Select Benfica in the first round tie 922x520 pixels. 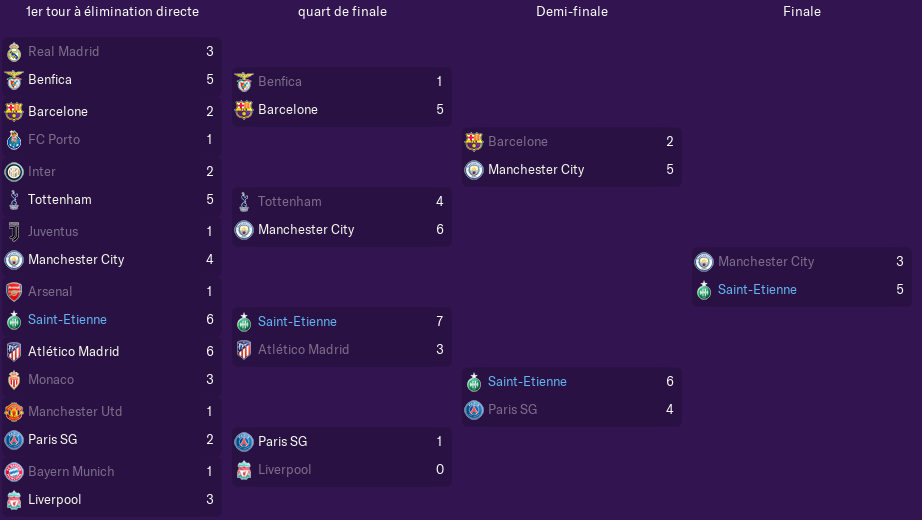click(50, 80)
